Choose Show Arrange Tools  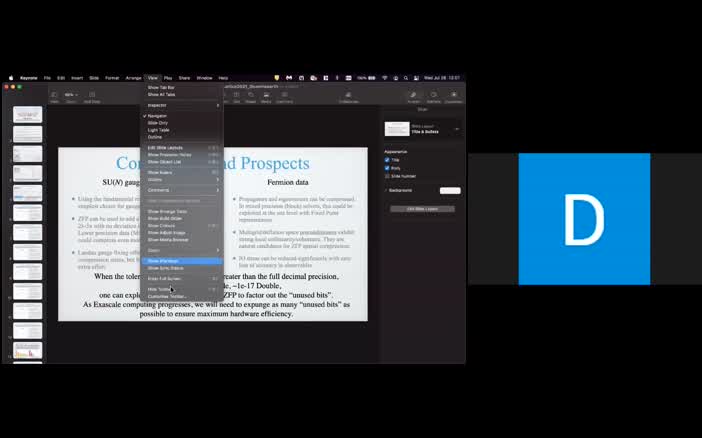click(182, 211)
